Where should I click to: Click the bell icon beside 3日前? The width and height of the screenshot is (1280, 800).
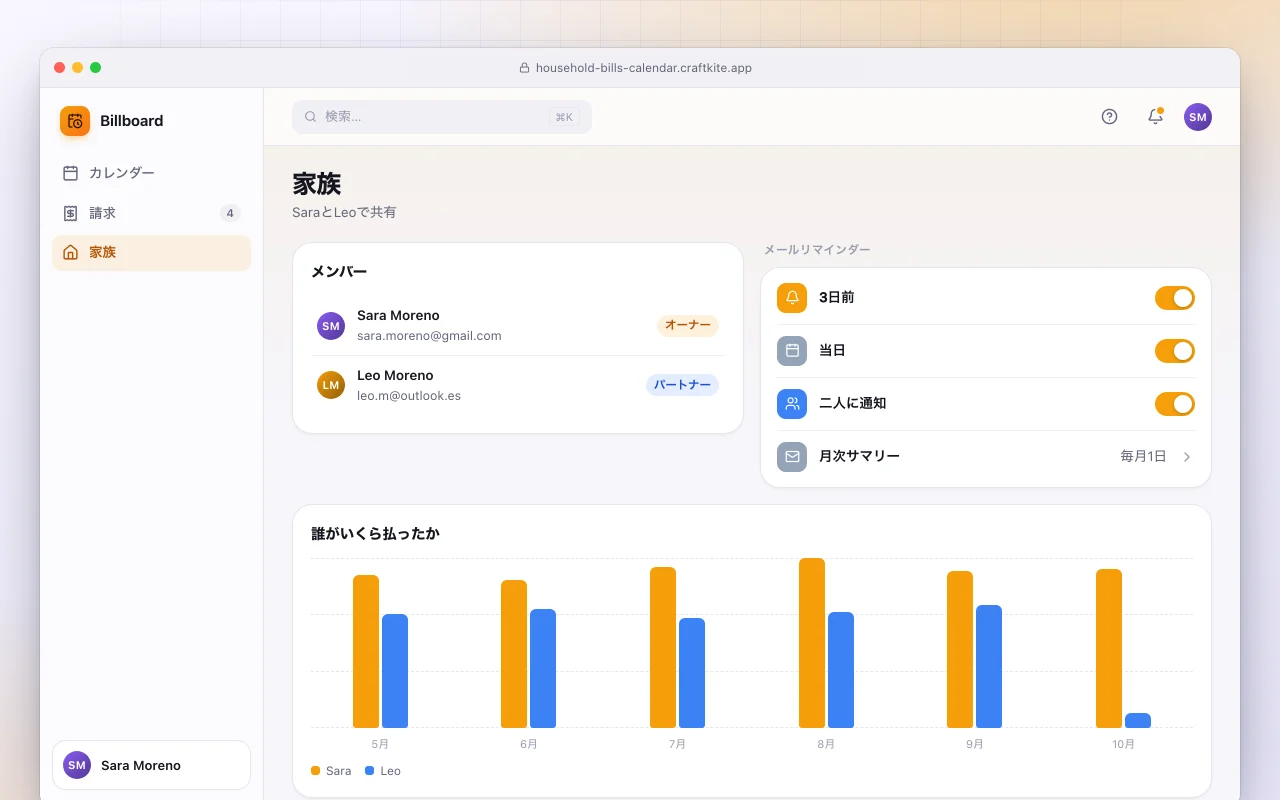[792, 298]
